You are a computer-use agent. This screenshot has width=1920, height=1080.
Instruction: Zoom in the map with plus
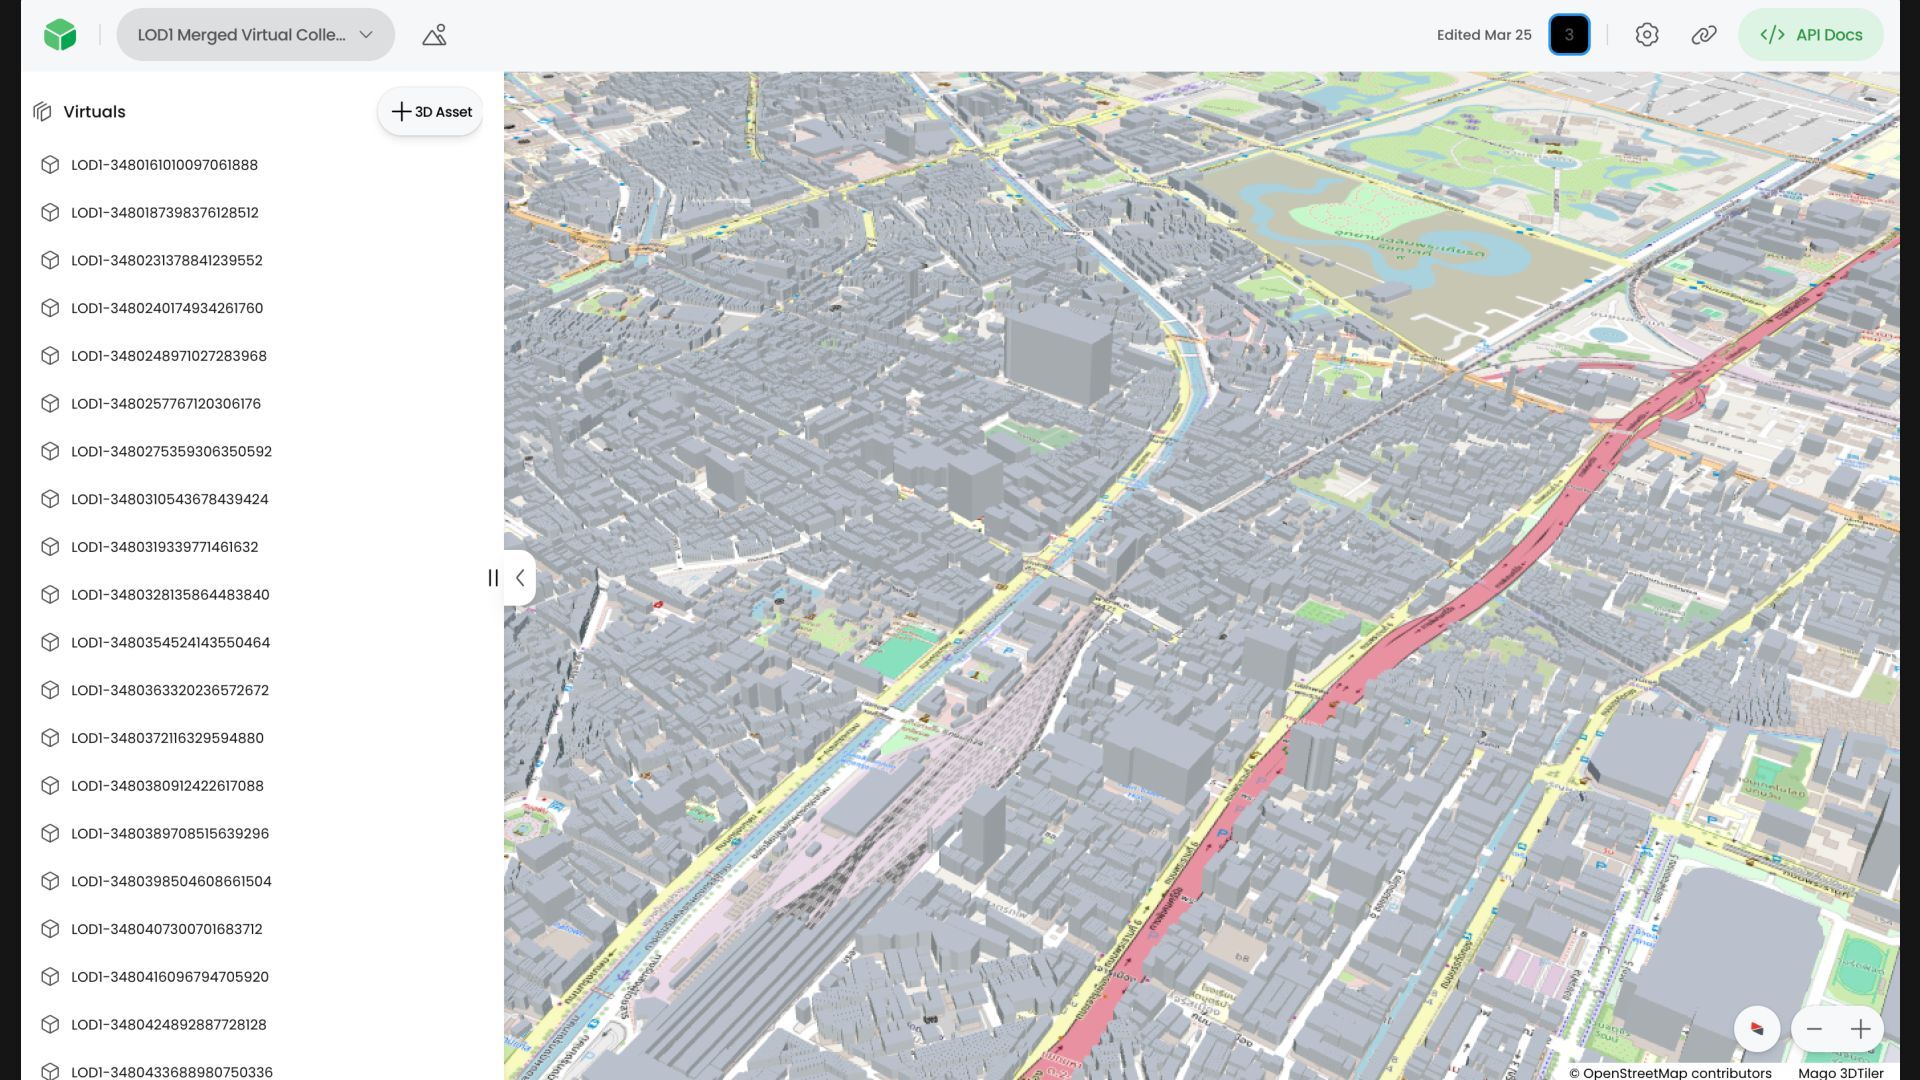pos(1860,1029)
